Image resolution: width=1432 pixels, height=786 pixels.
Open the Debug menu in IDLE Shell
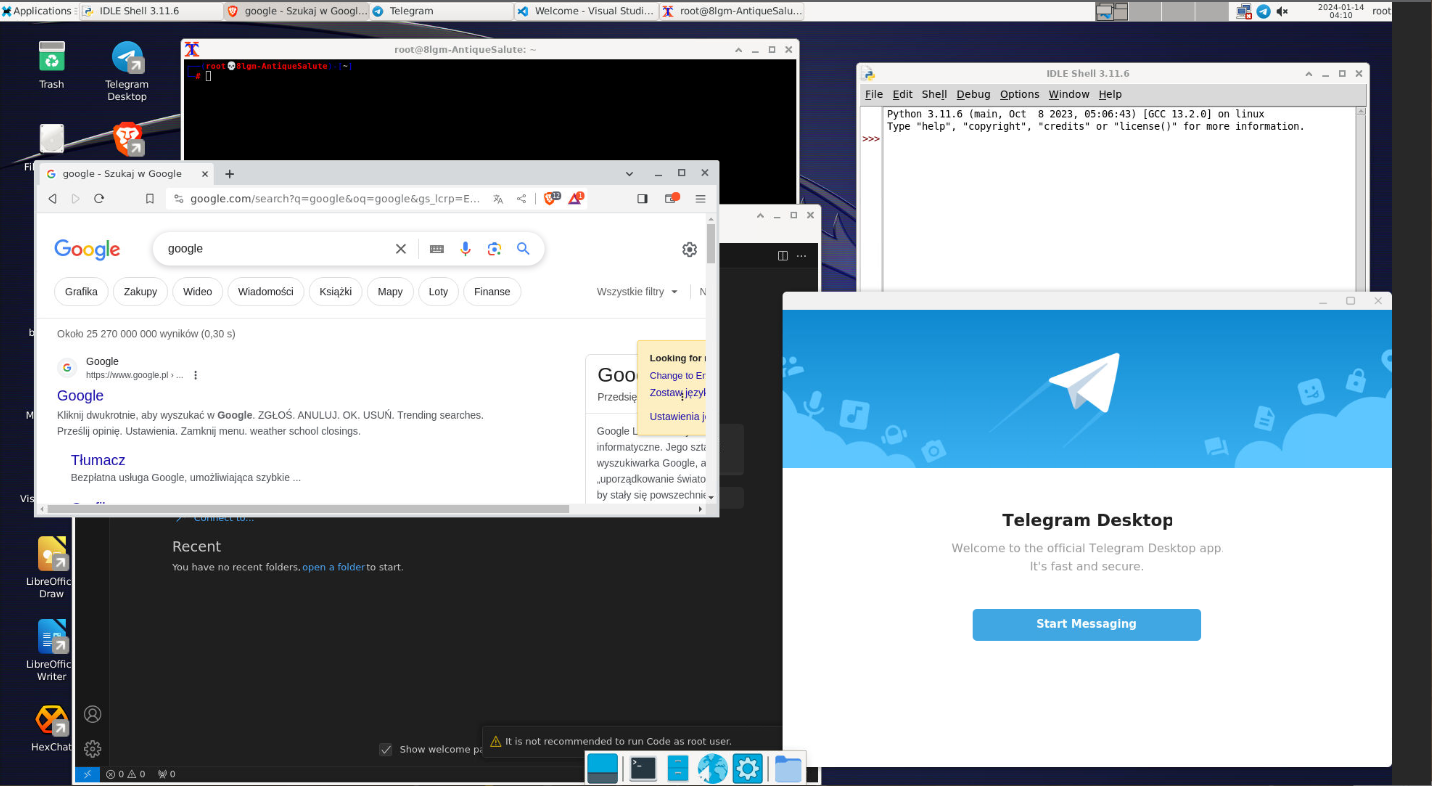(973, 94)
